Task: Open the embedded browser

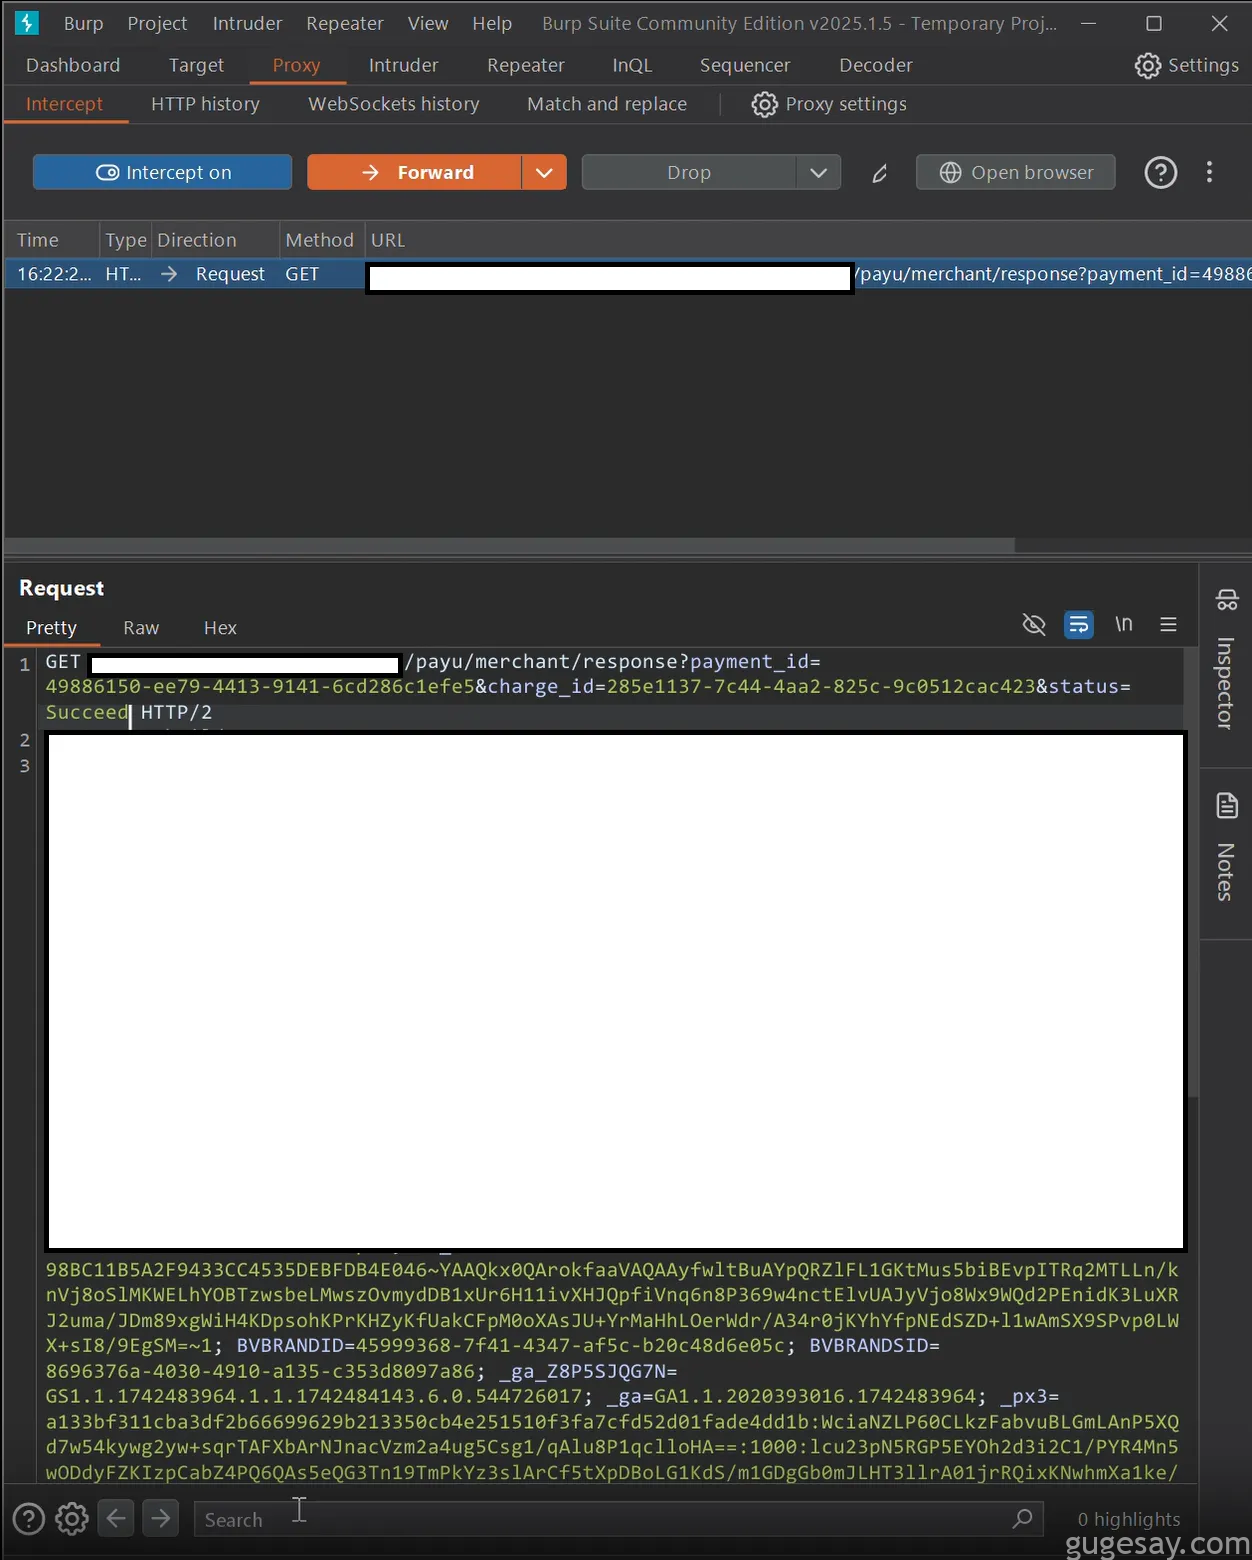Action: pos(1016,172)
